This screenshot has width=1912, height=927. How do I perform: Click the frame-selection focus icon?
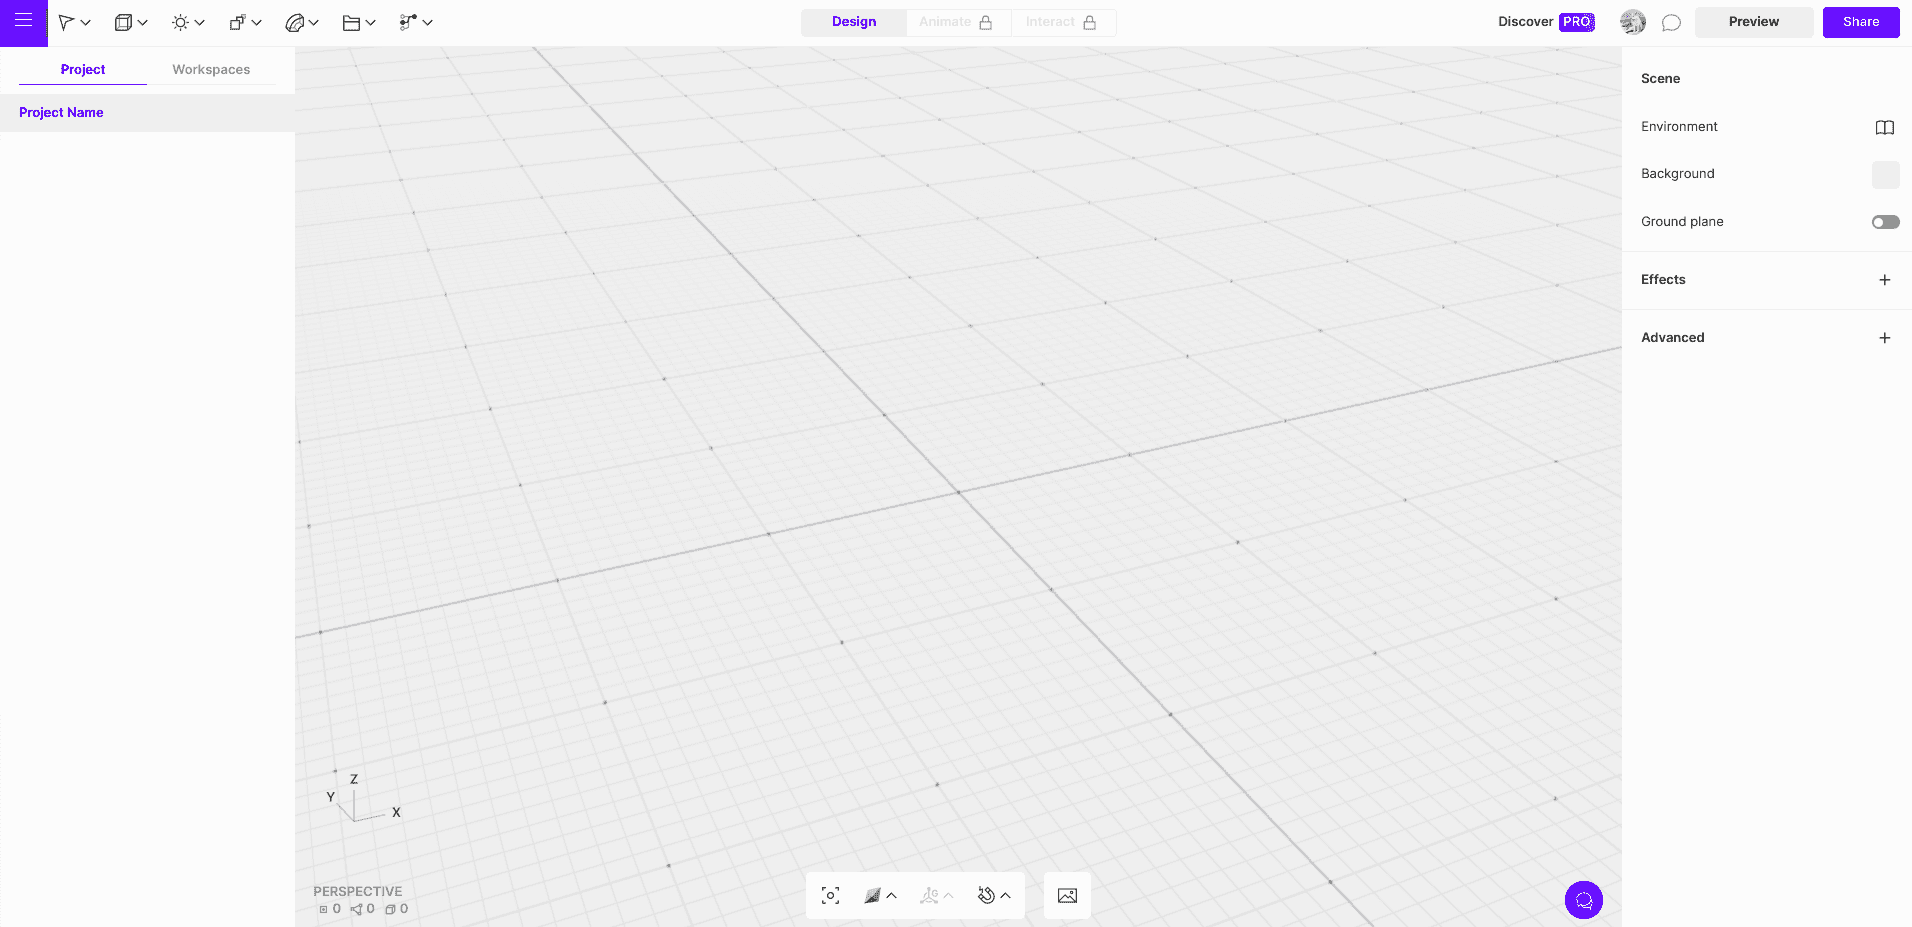point(830,896)
